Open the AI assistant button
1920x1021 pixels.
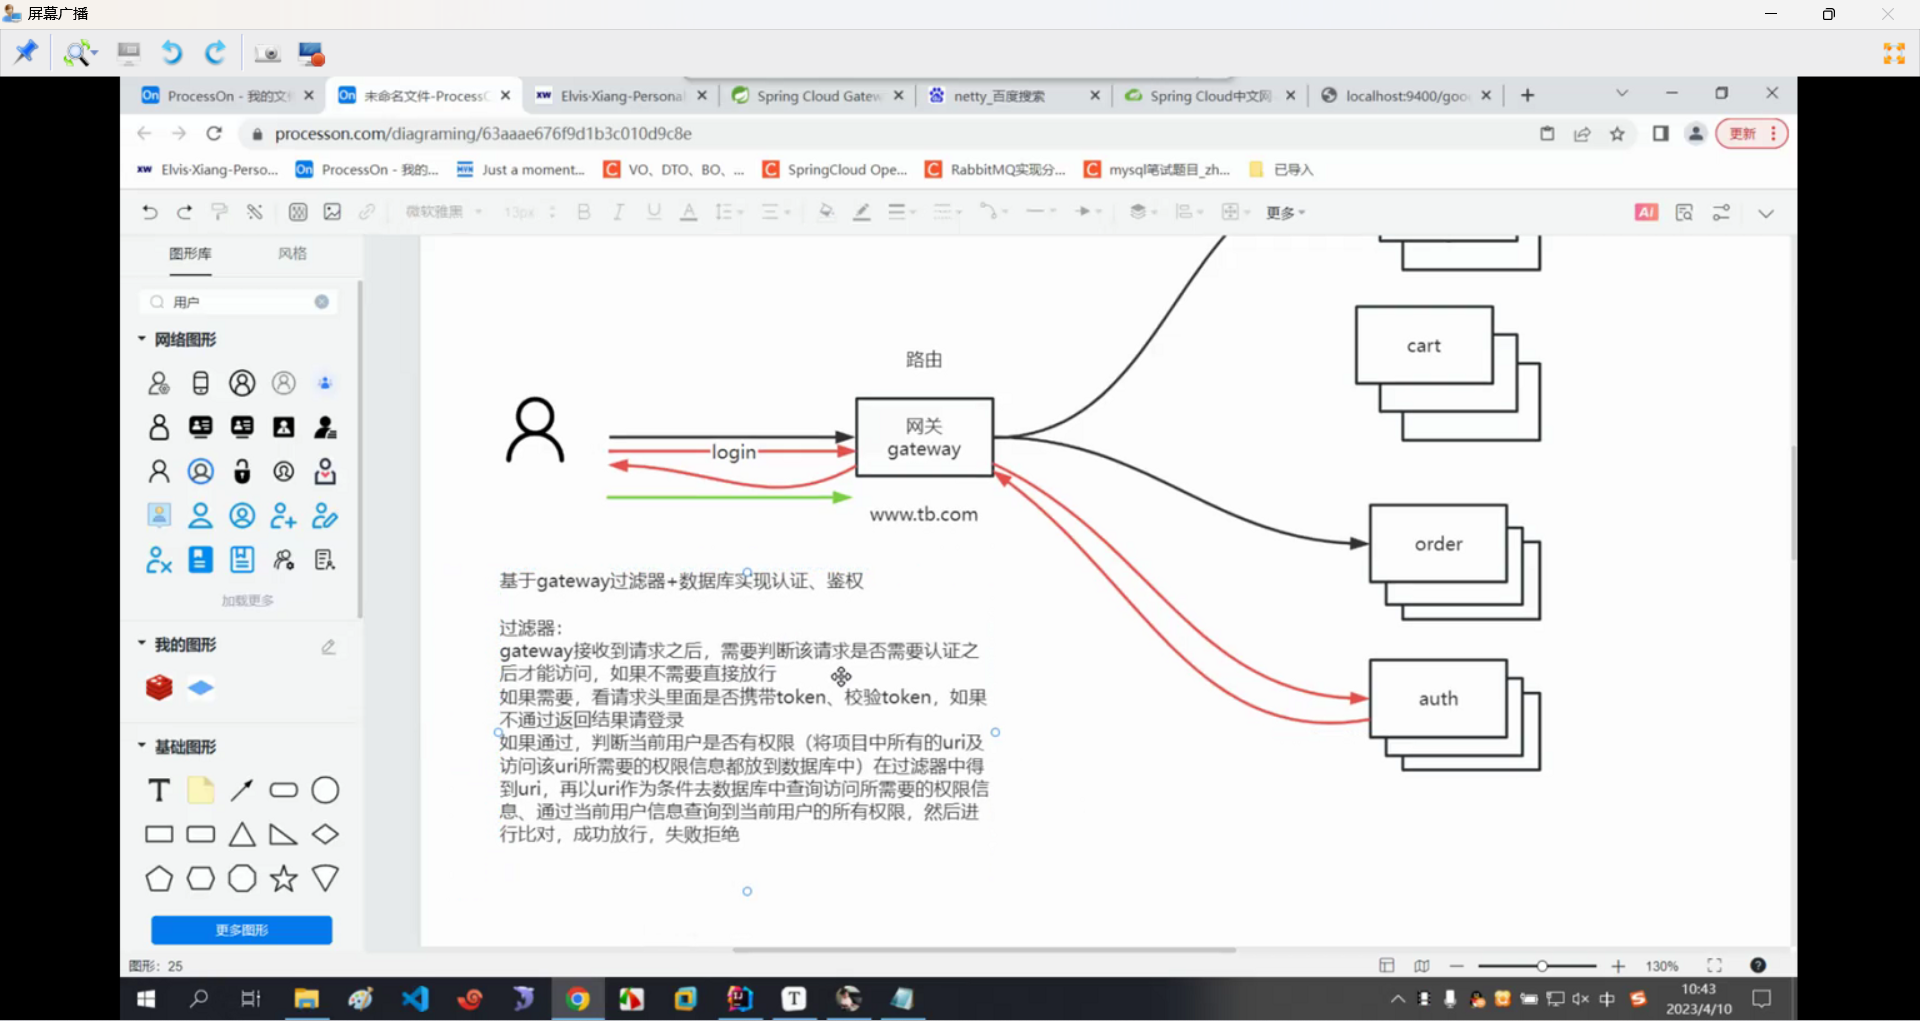(x=1646, y=212)
